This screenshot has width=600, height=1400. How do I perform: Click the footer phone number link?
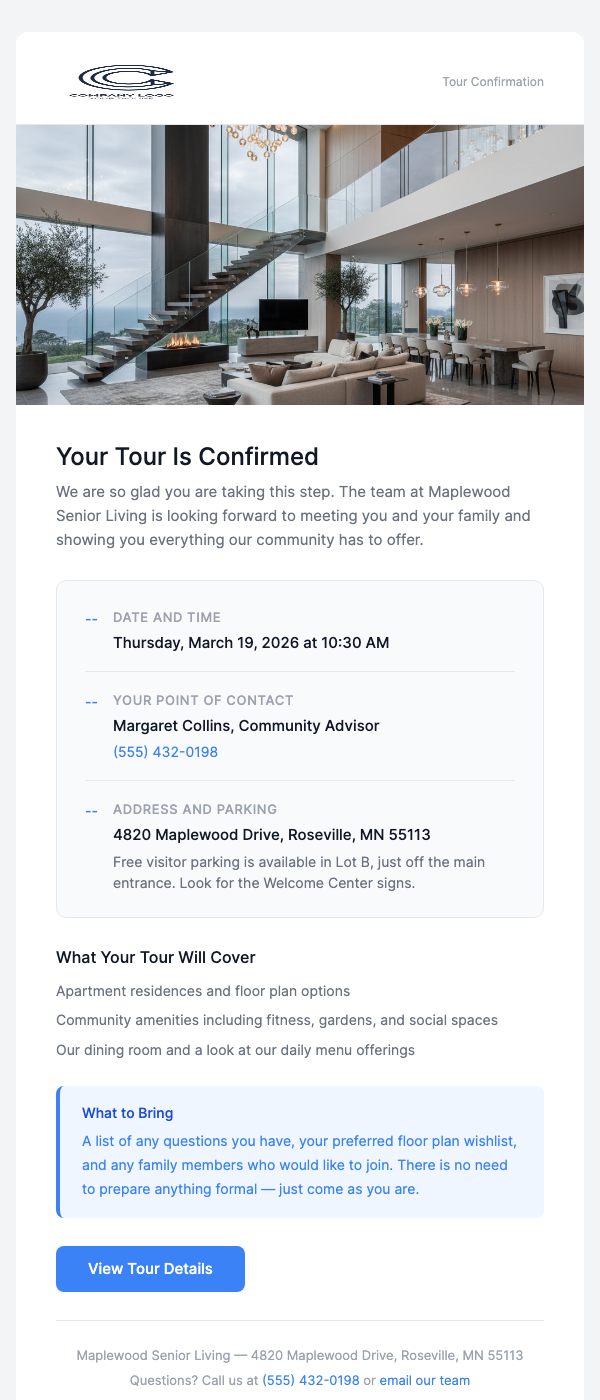point(309,1380)
